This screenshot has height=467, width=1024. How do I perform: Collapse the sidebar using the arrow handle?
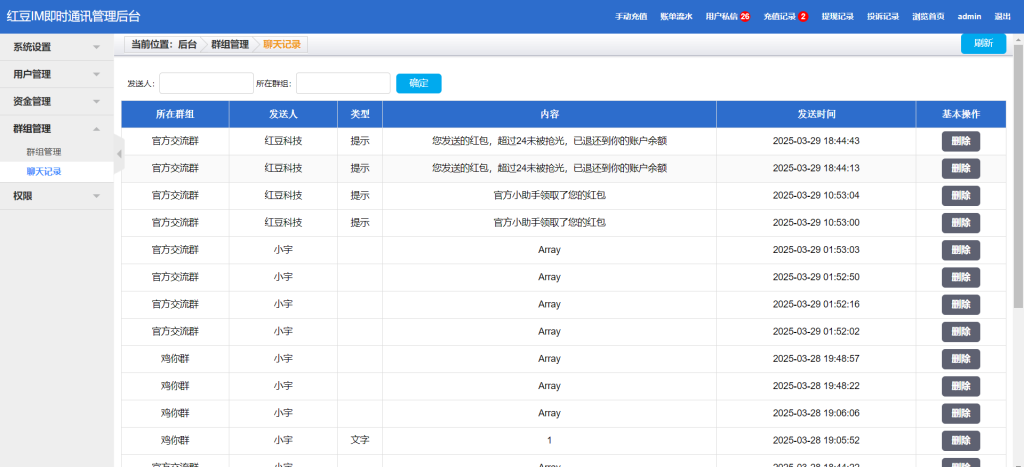tap(118, 154)
